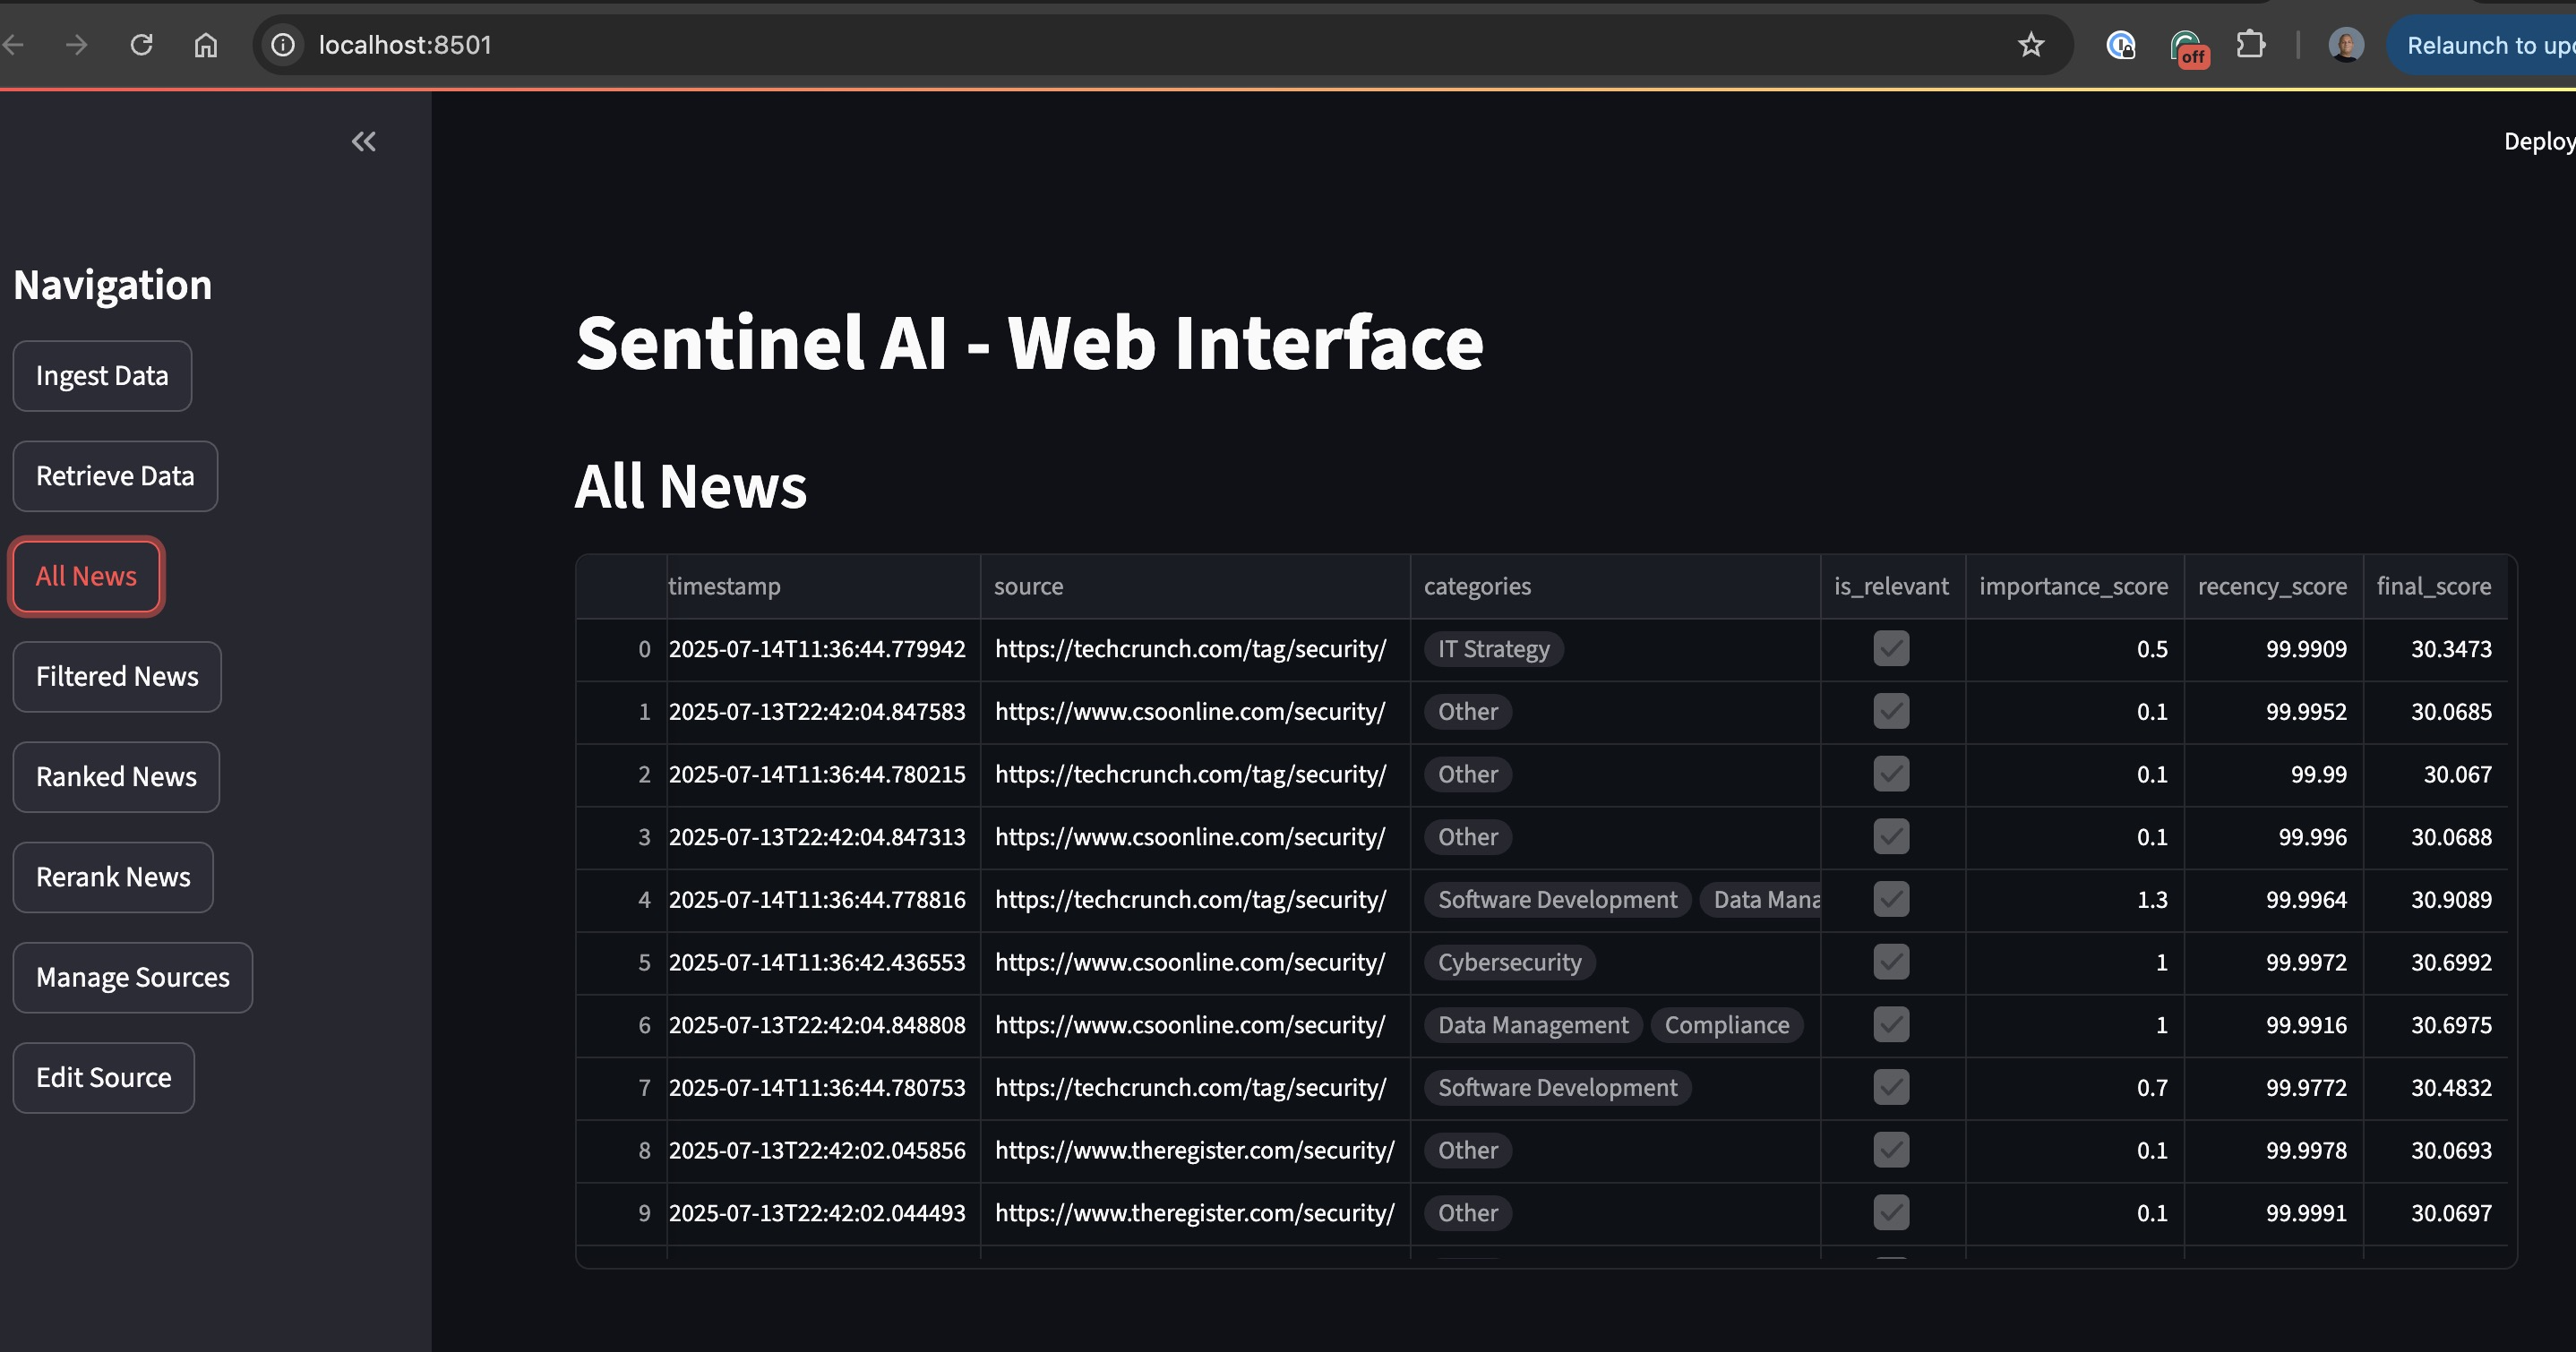Screen dimensions: 2576x1352
Task: Select the Cybersecurity category tag
Action: click(1510, 962)
